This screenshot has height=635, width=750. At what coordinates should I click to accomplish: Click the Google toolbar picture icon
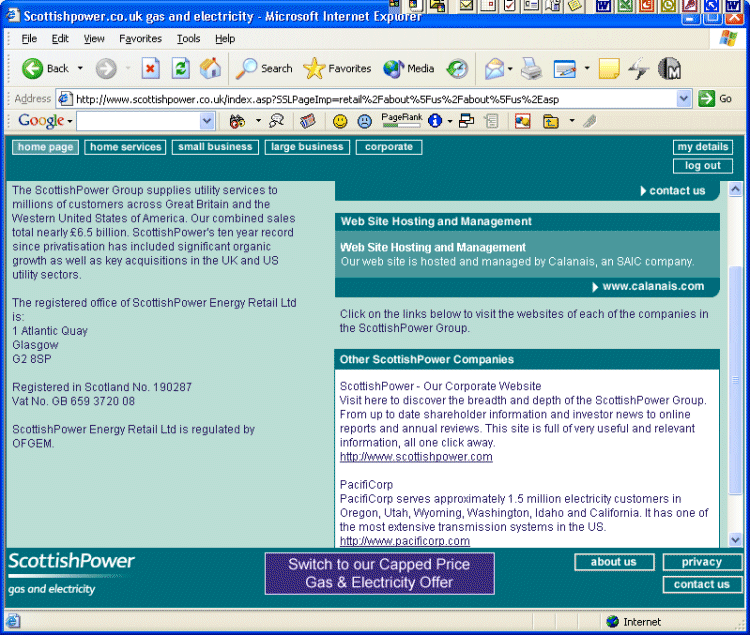coord(522,121)
